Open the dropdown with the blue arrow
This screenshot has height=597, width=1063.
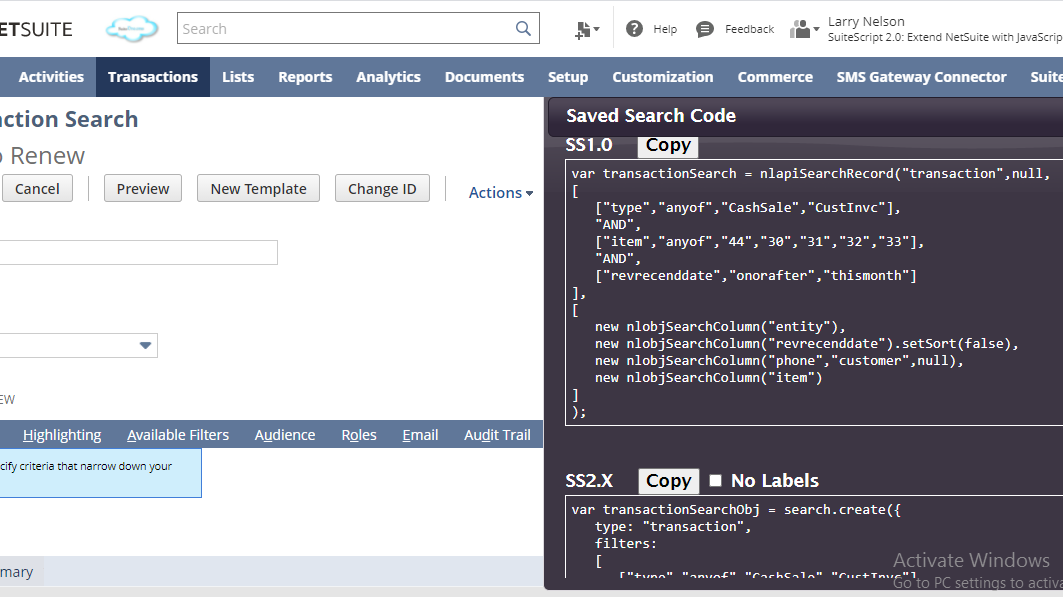145,346
